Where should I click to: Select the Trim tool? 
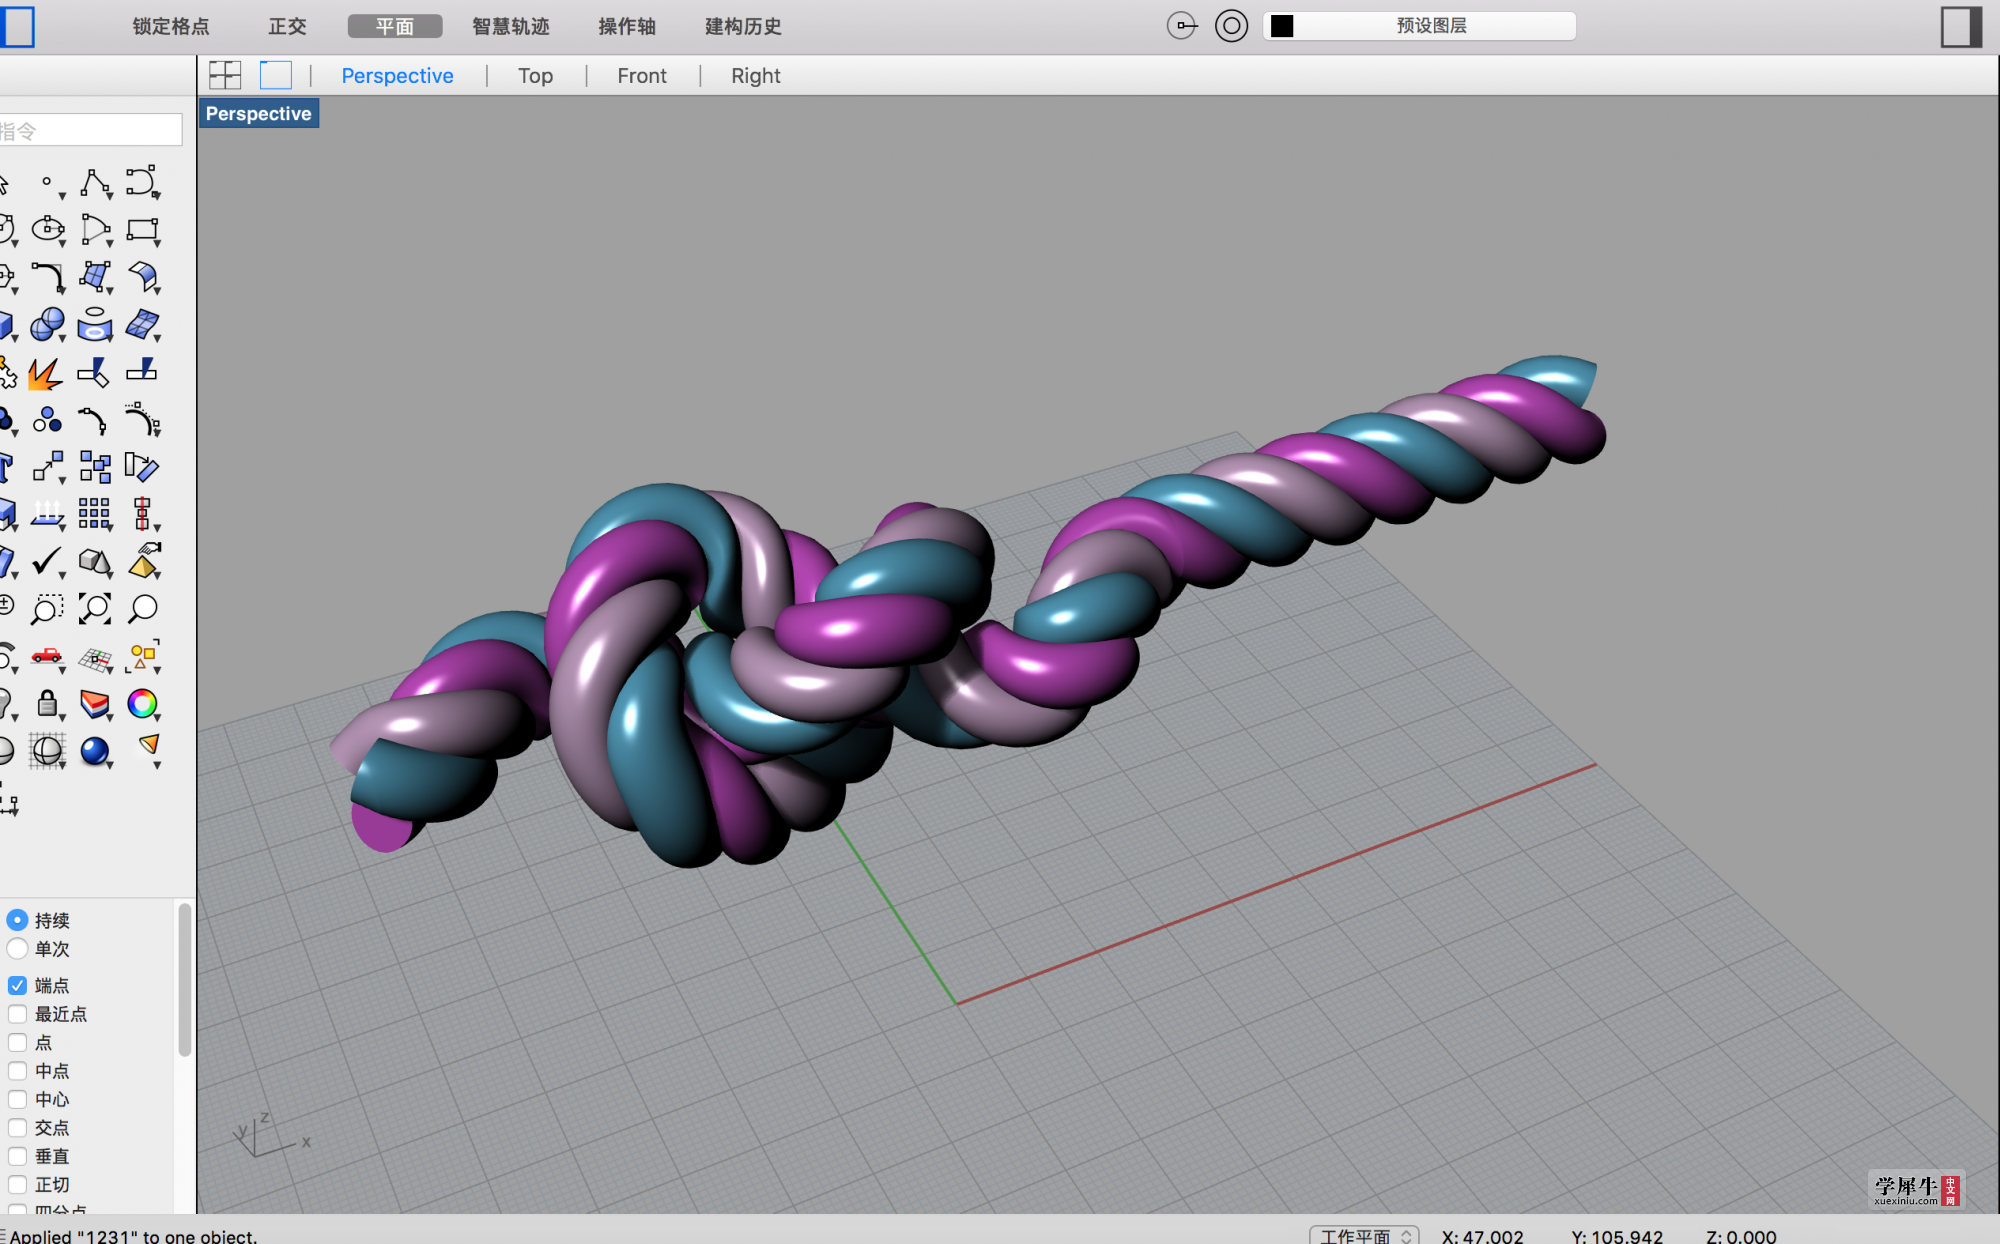point(94,372)
